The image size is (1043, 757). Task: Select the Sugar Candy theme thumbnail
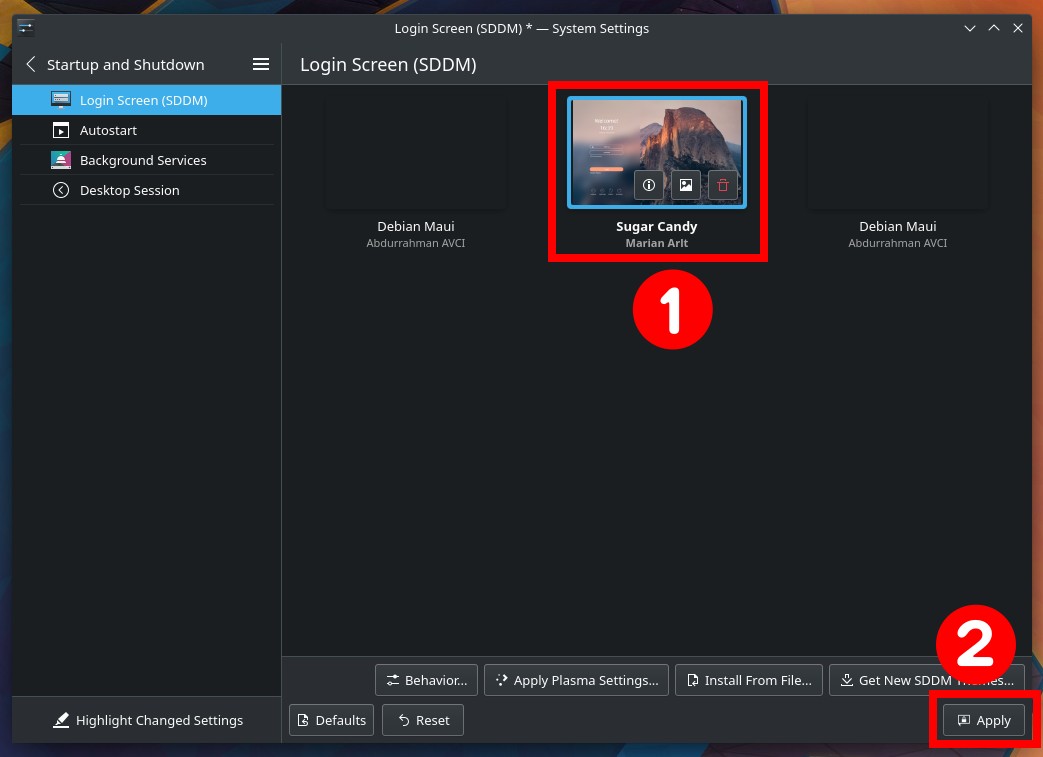(x=657, y=152)
